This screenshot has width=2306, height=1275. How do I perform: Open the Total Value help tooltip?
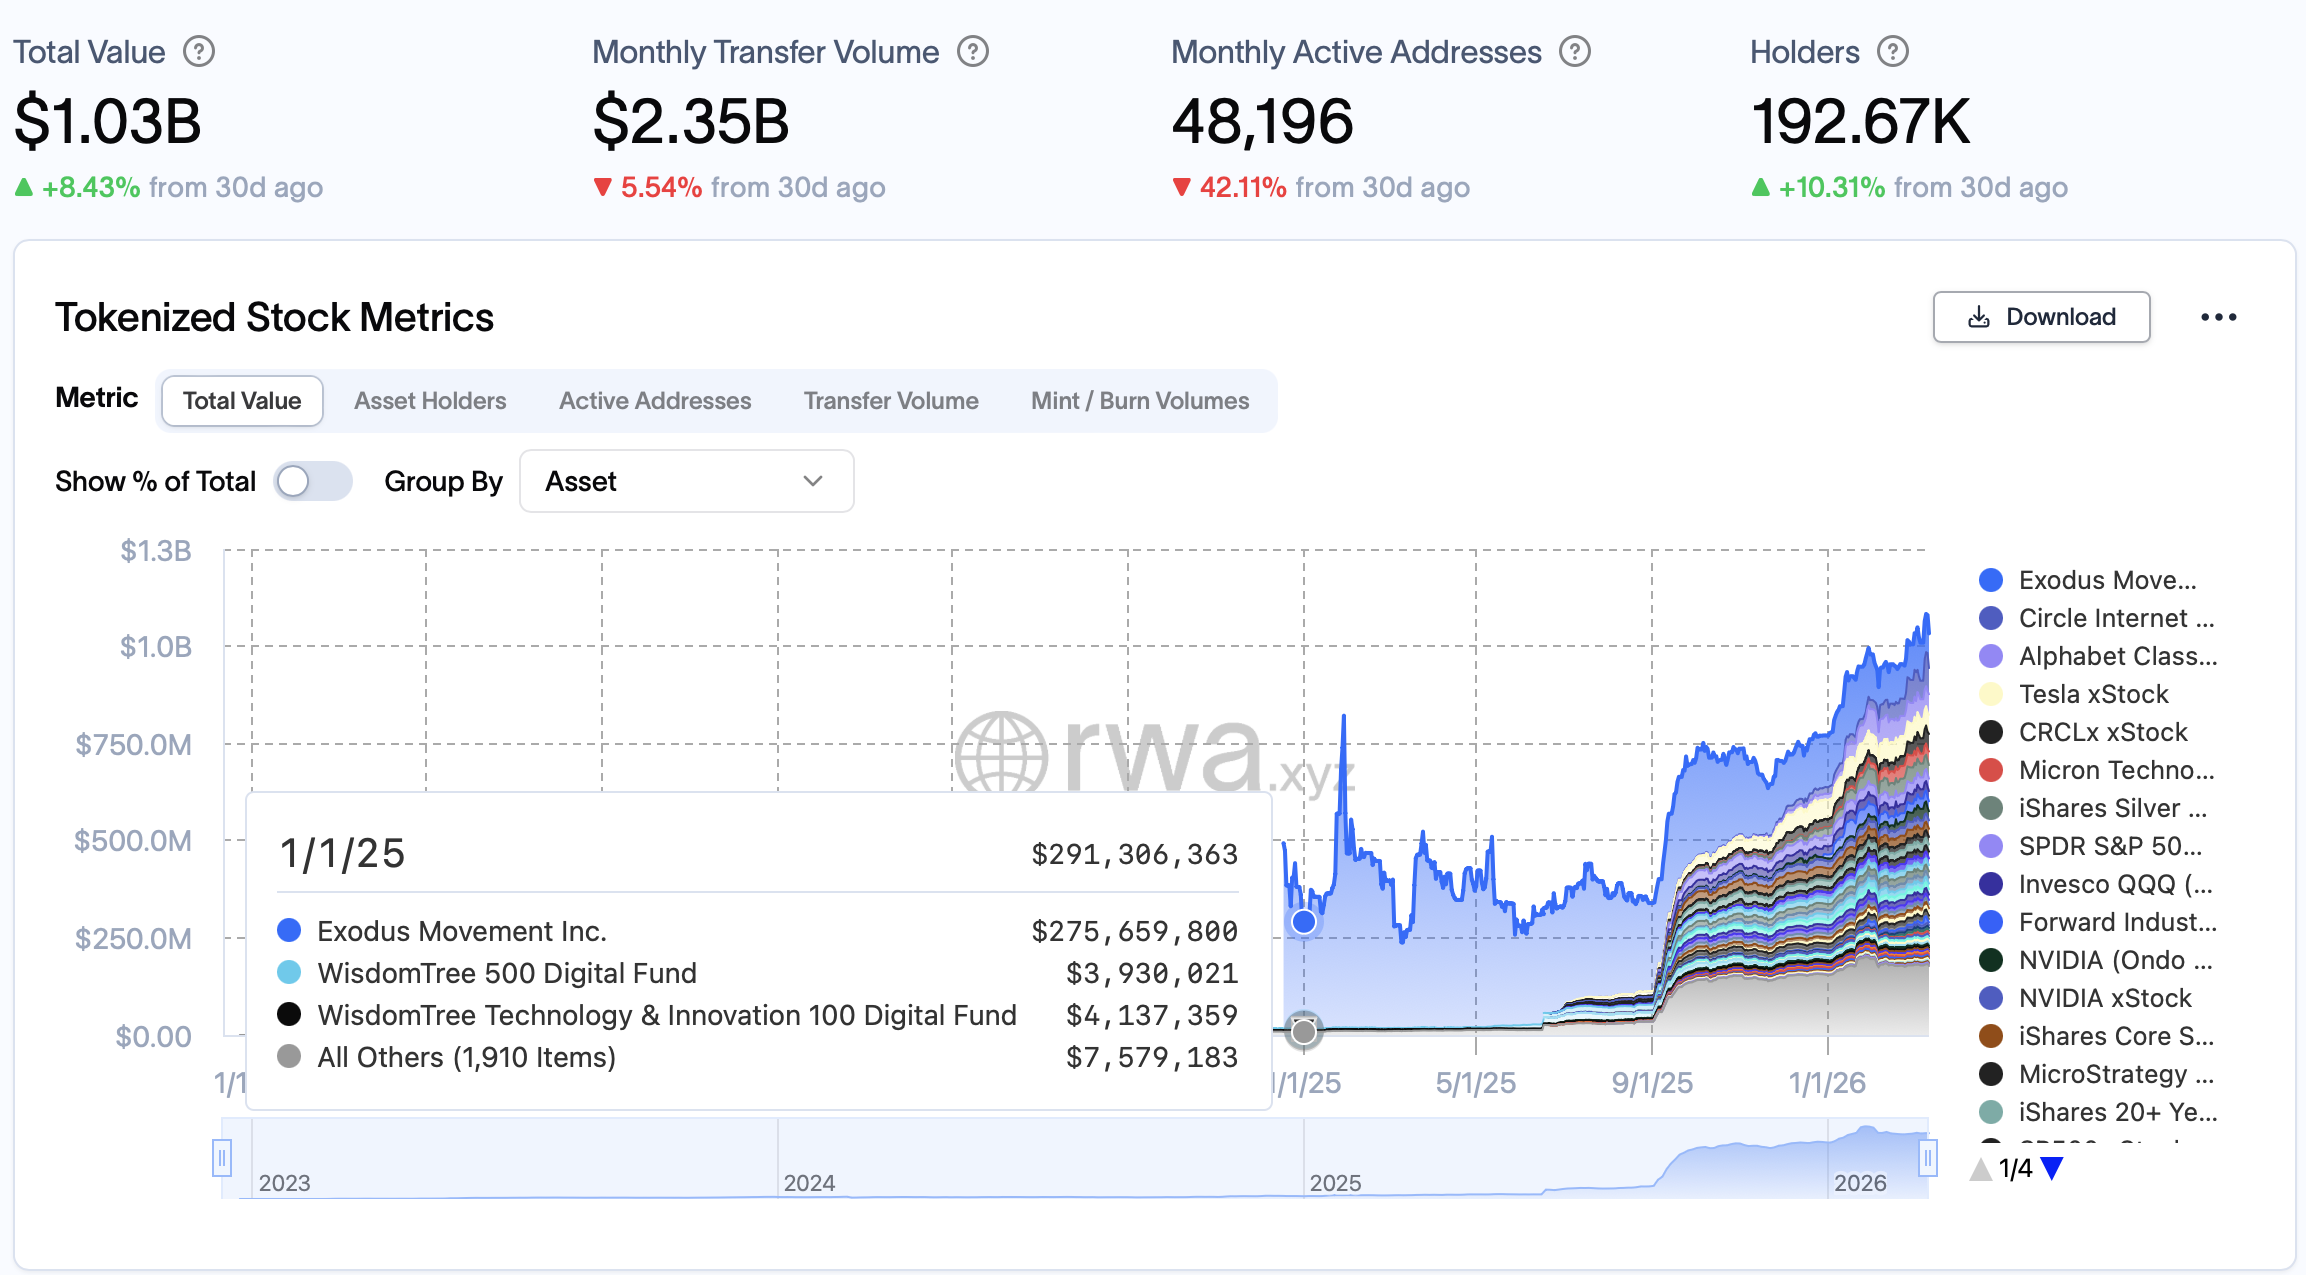(x=199, y=50)
